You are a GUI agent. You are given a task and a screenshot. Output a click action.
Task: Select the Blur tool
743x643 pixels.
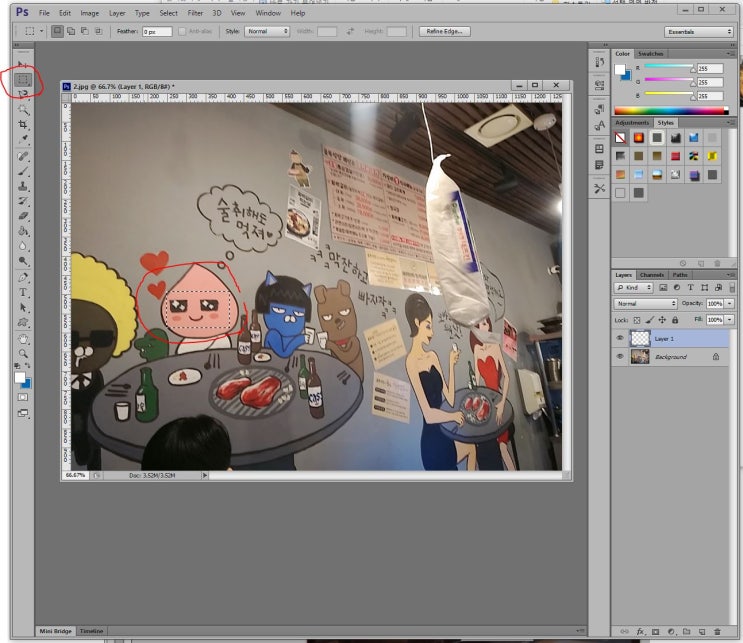23,246
